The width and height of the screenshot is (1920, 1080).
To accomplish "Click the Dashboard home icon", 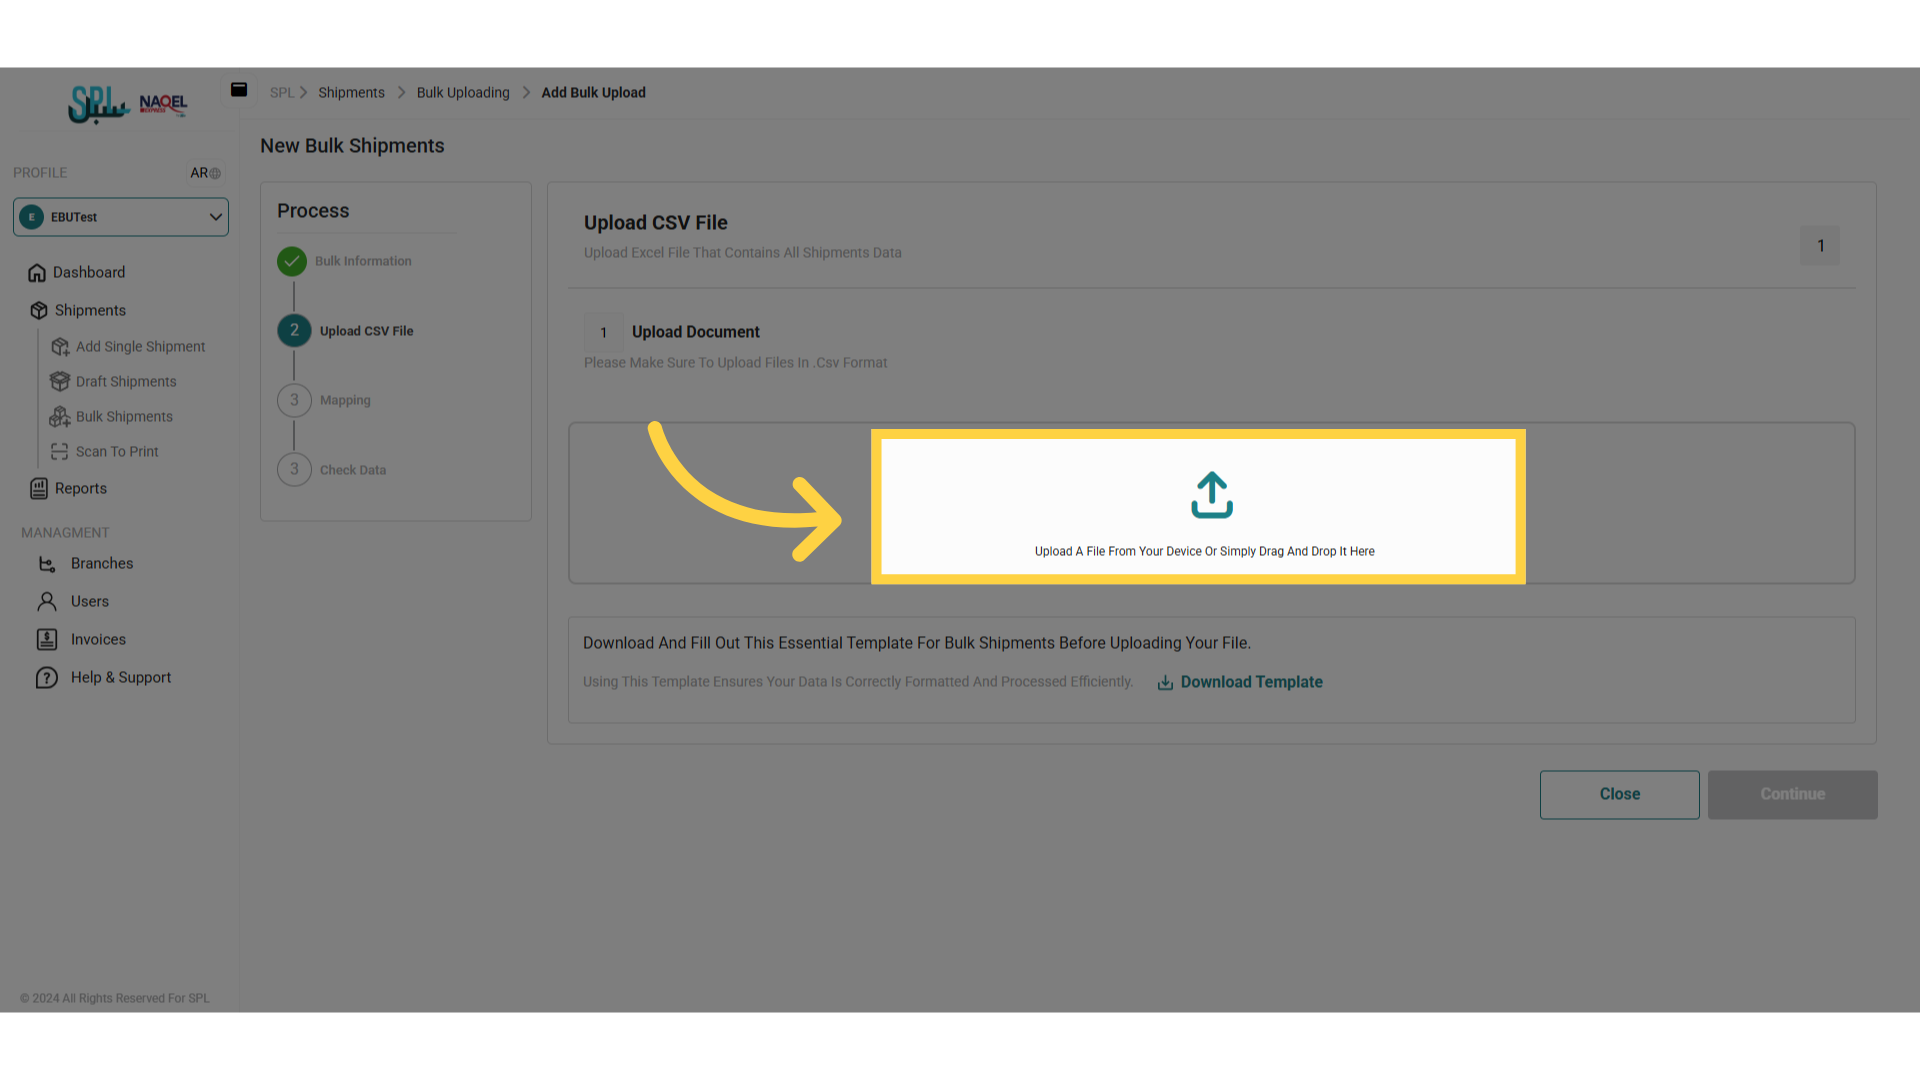I will (37, 273).
